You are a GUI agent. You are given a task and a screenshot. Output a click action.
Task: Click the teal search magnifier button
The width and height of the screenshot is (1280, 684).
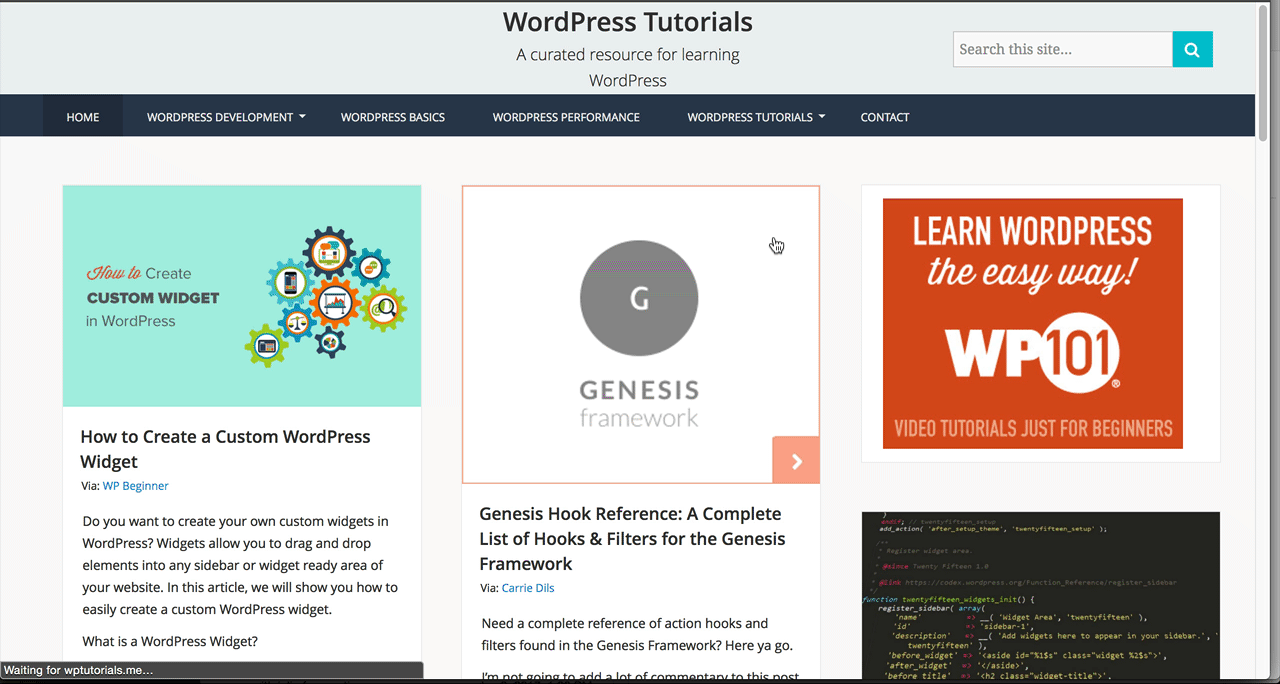pyautogui.click(x=1192, y=49)
